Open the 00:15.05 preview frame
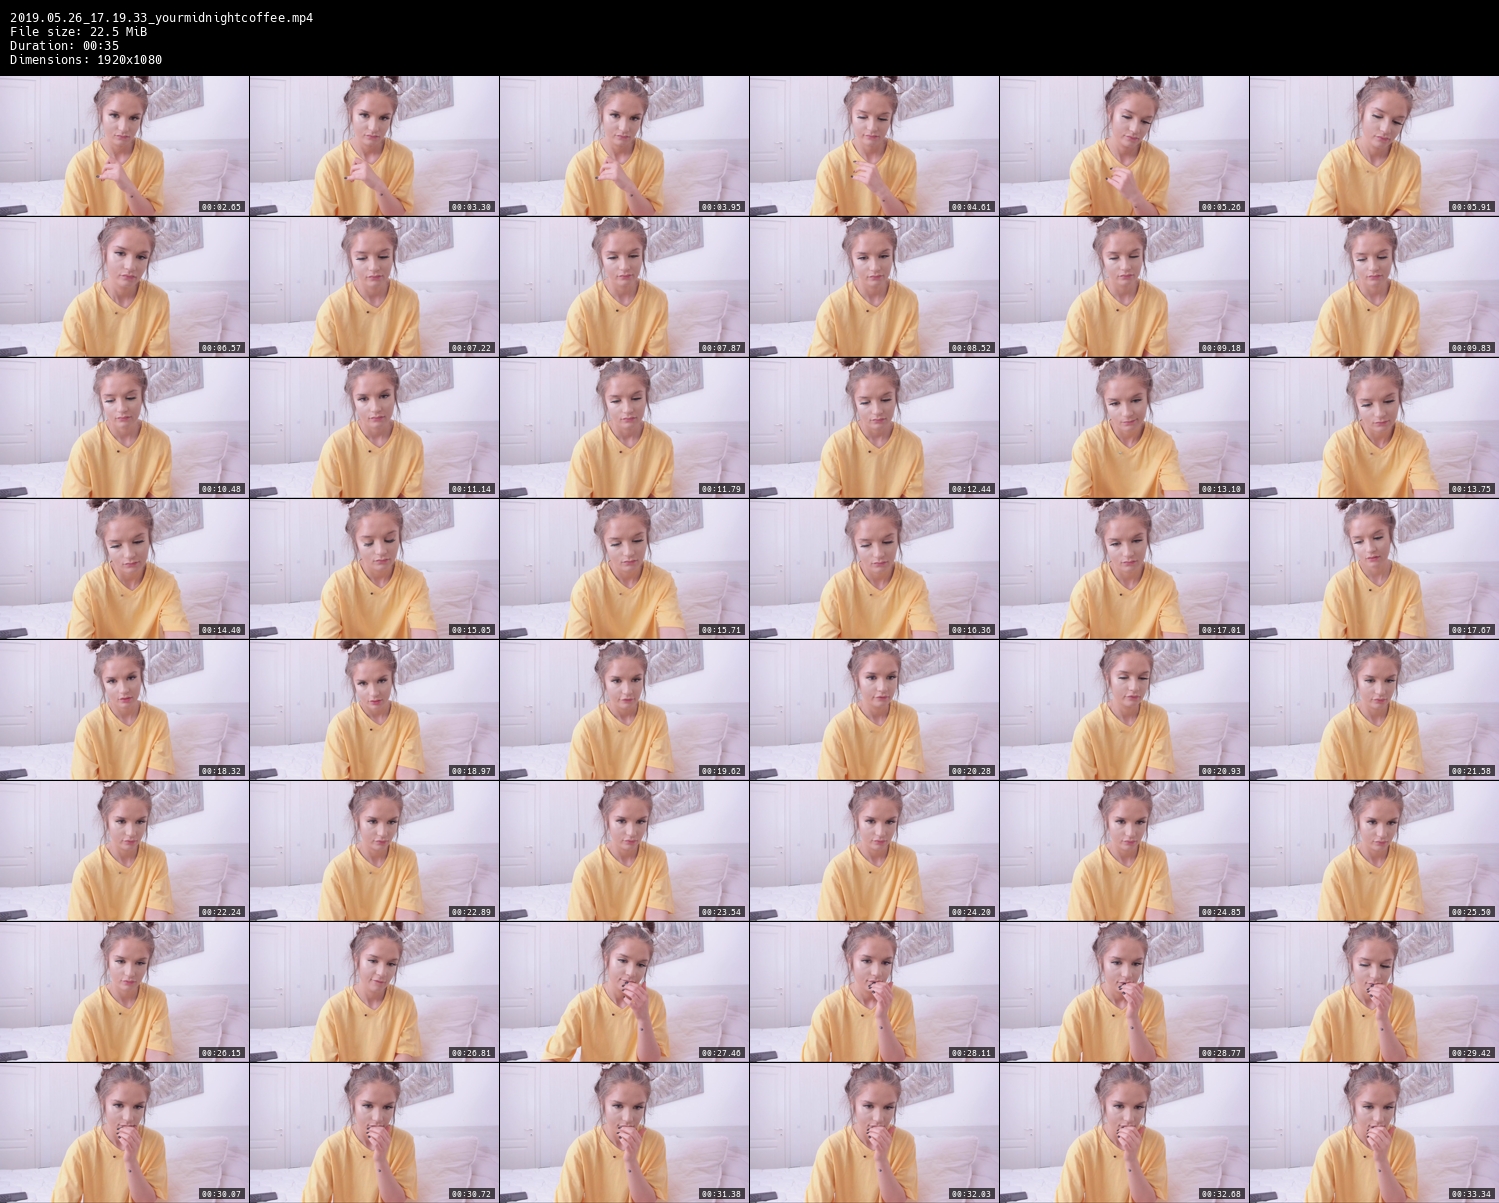The image size is (1499, 1203). 374,569
